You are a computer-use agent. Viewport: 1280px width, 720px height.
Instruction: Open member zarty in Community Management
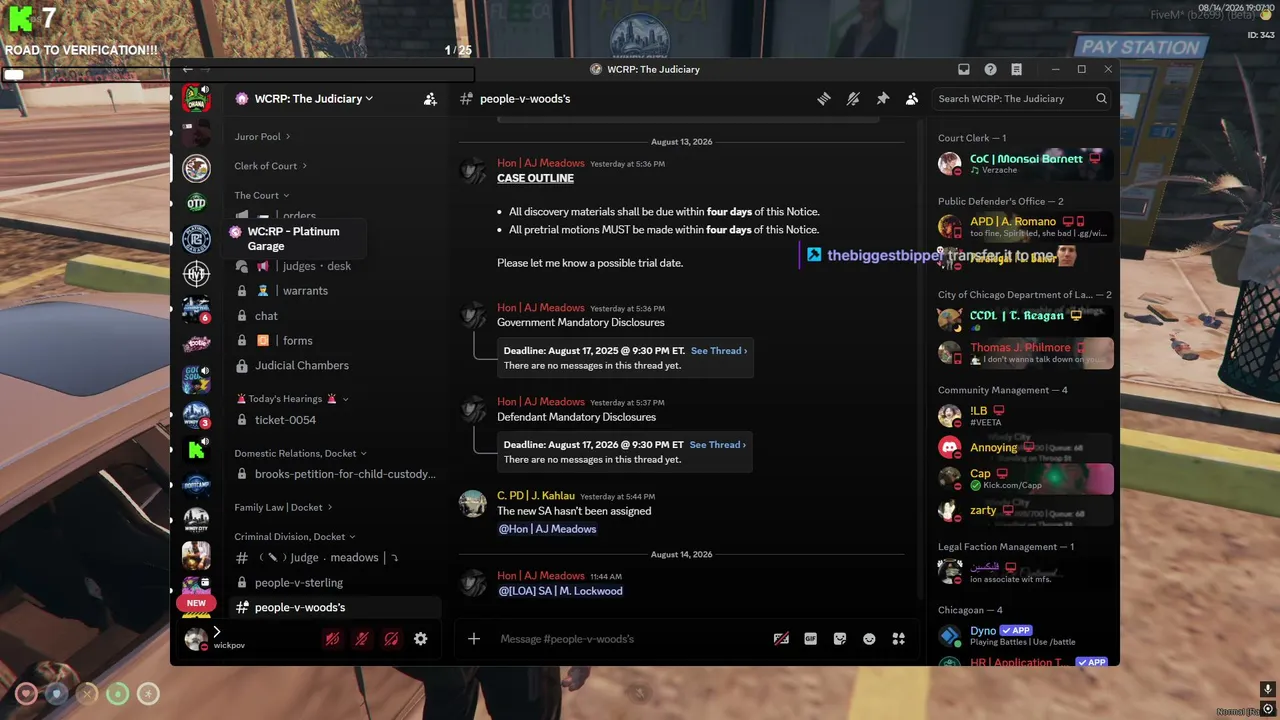click(1024, 510)
